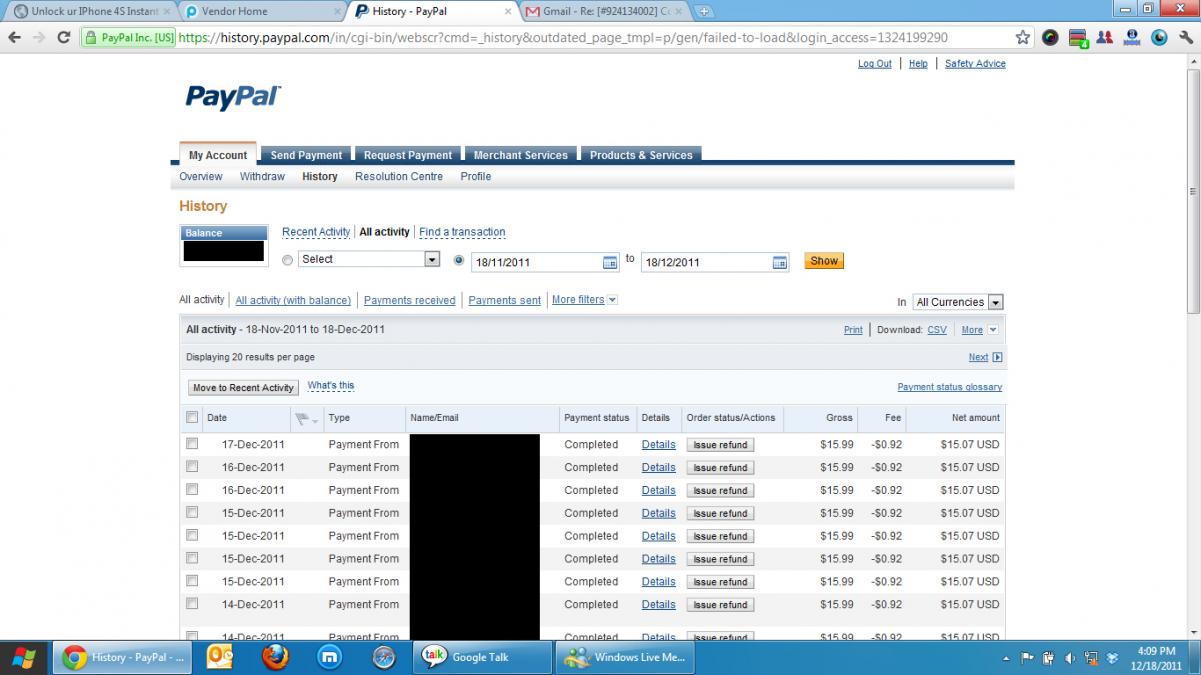
Task: Open the calendar picker for the start date
Action: point(610,262)
